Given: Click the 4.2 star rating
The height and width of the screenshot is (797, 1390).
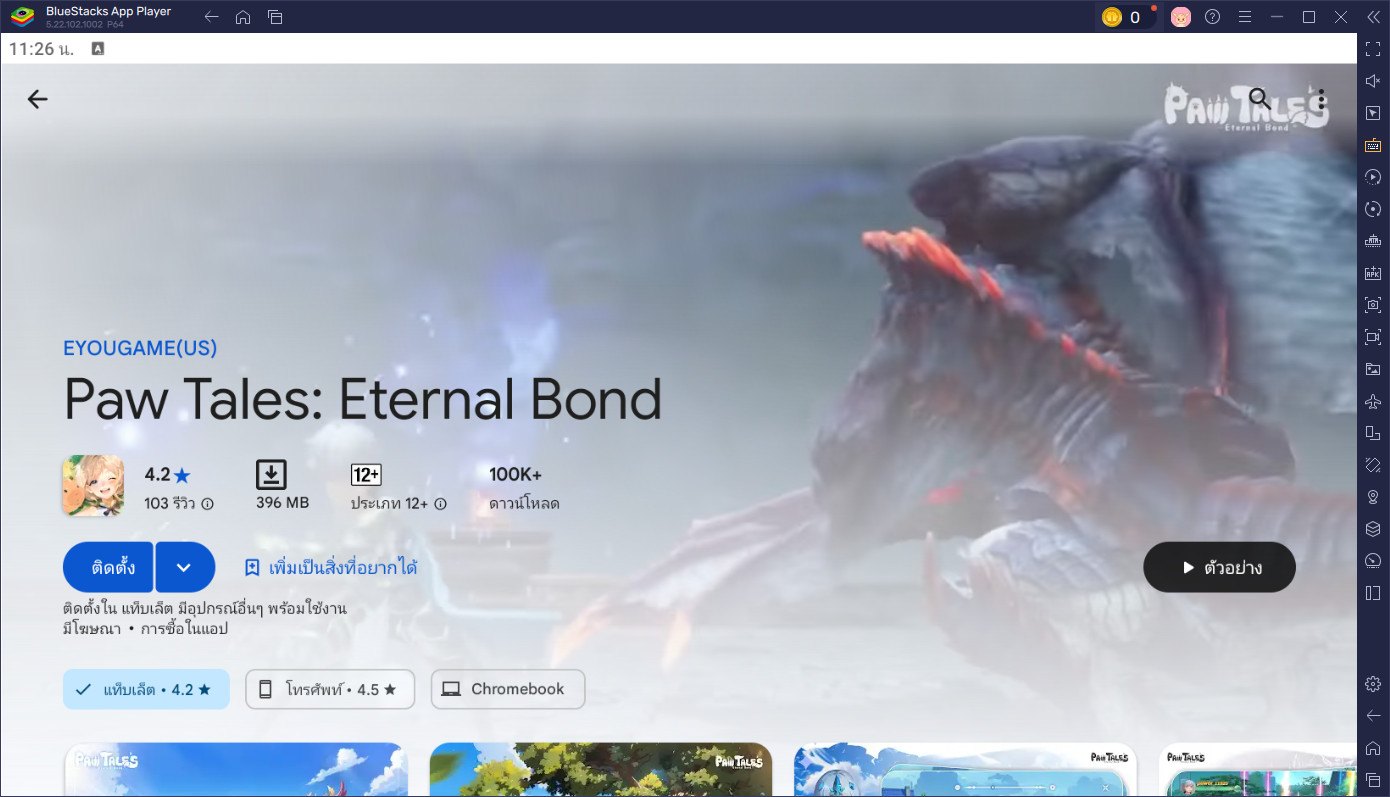Looking at the screenshot, I should (167, 475).
